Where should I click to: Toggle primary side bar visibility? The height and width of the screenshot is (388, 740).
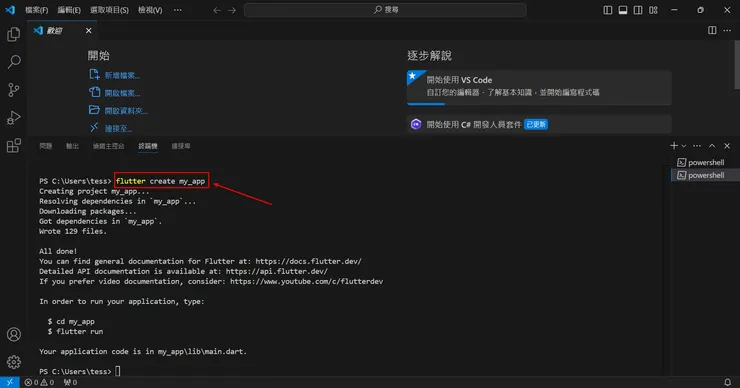[x=608, y=10]
